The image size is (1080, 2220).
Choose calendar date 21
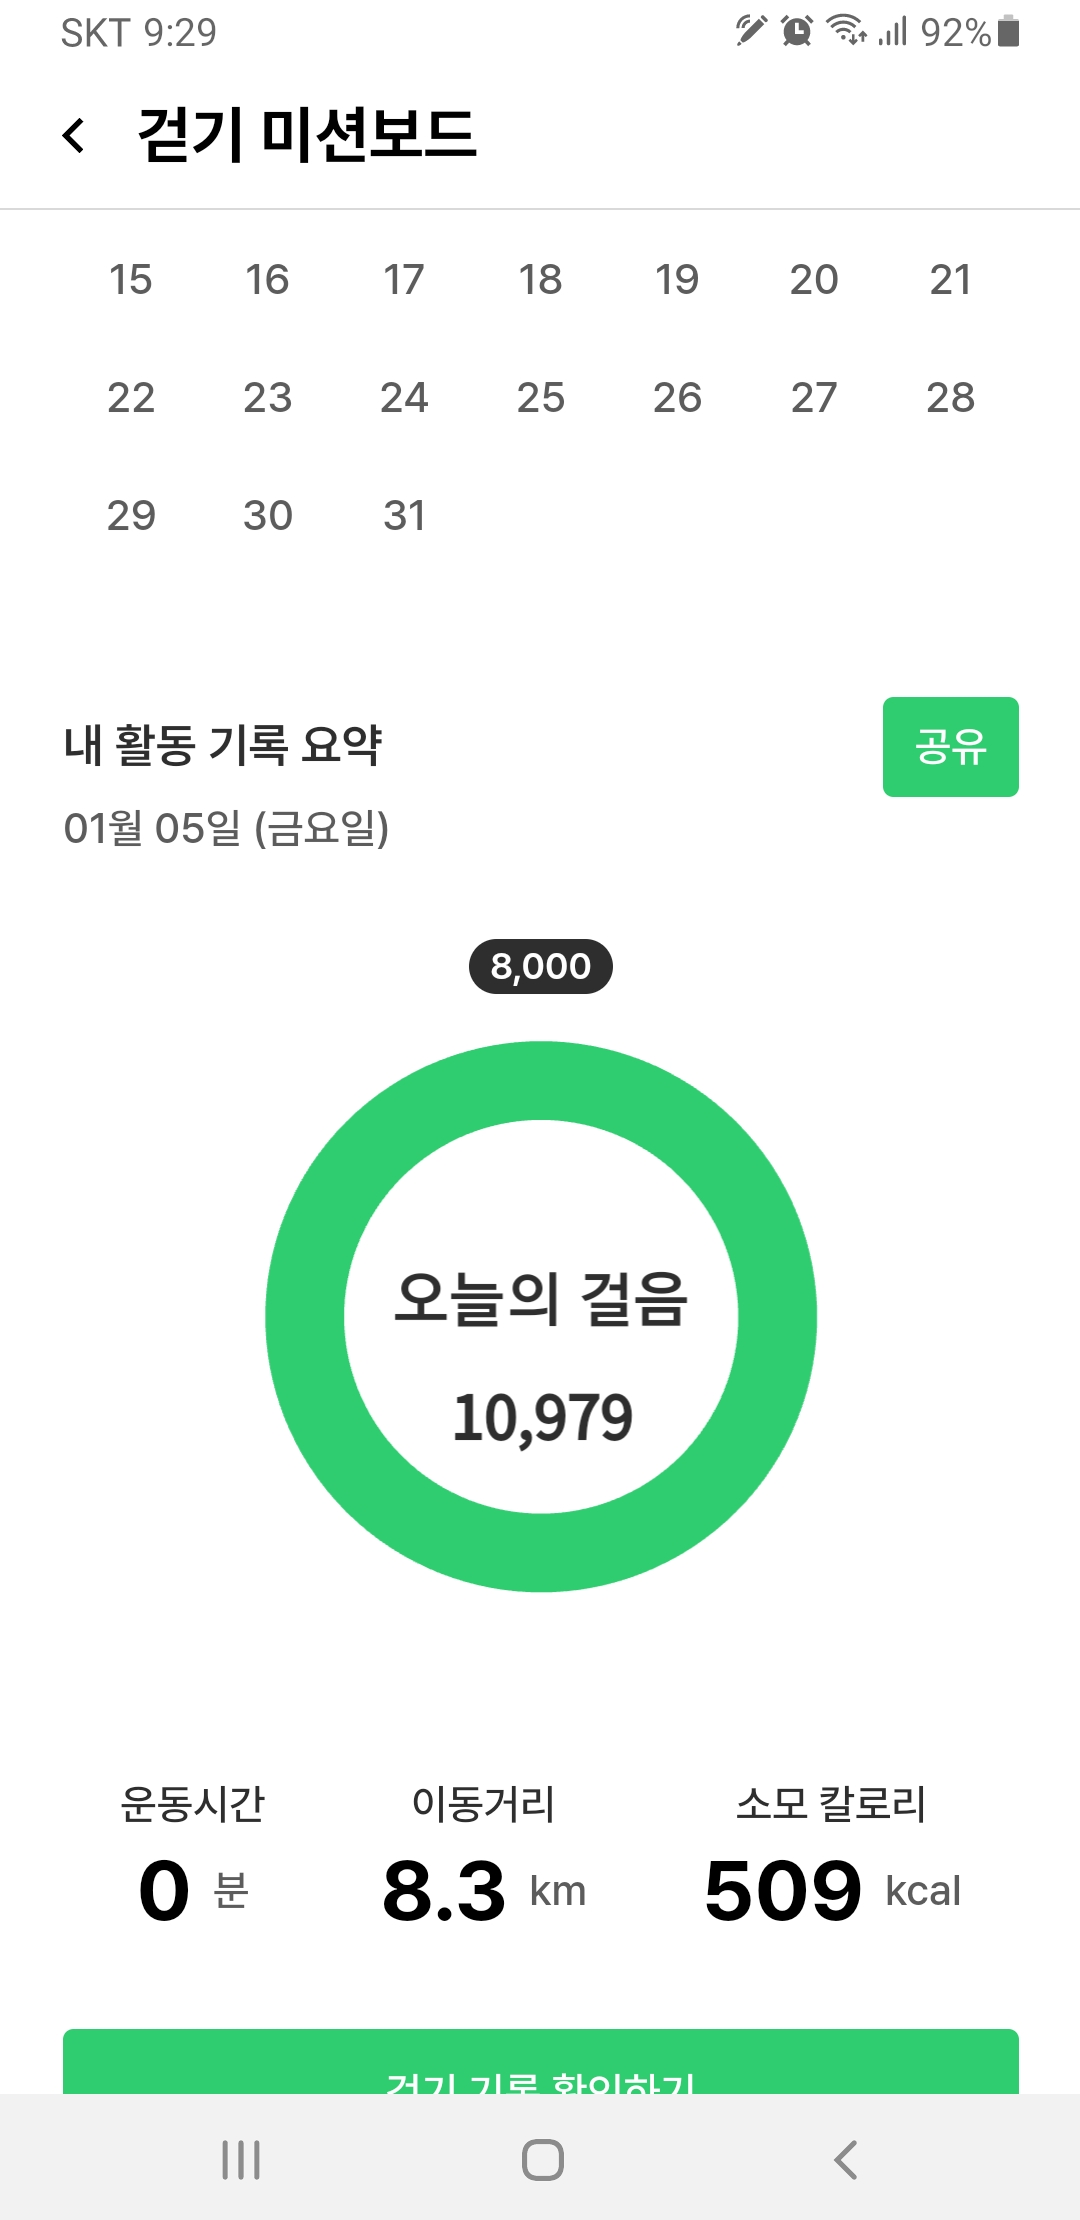pos(950,280)
